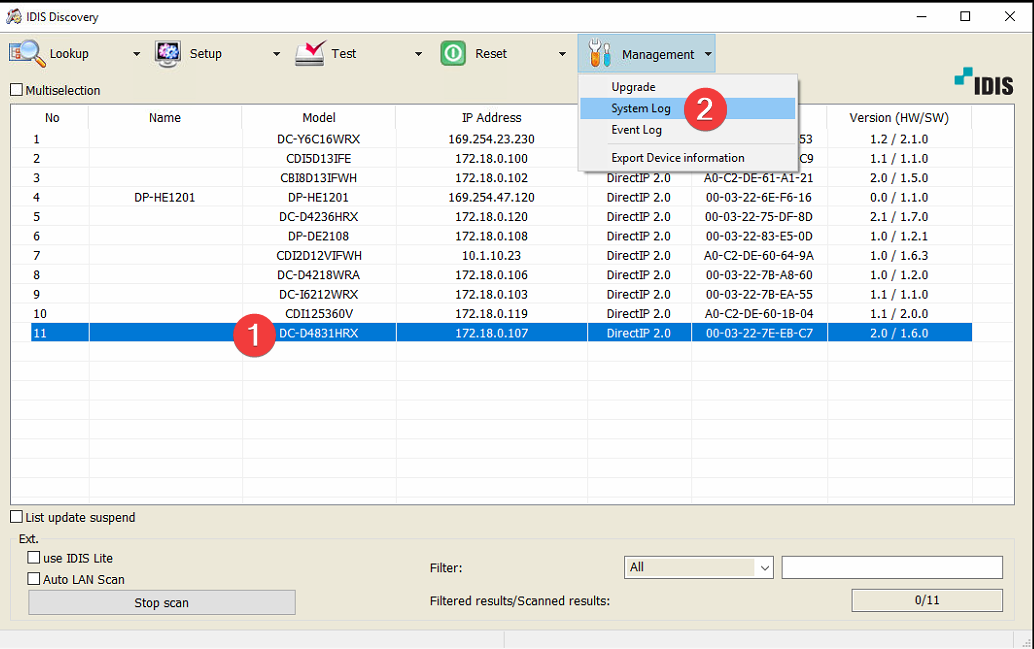Tick the List update suspend checkbox
The image size is (1034, 649).
point(16,517)
